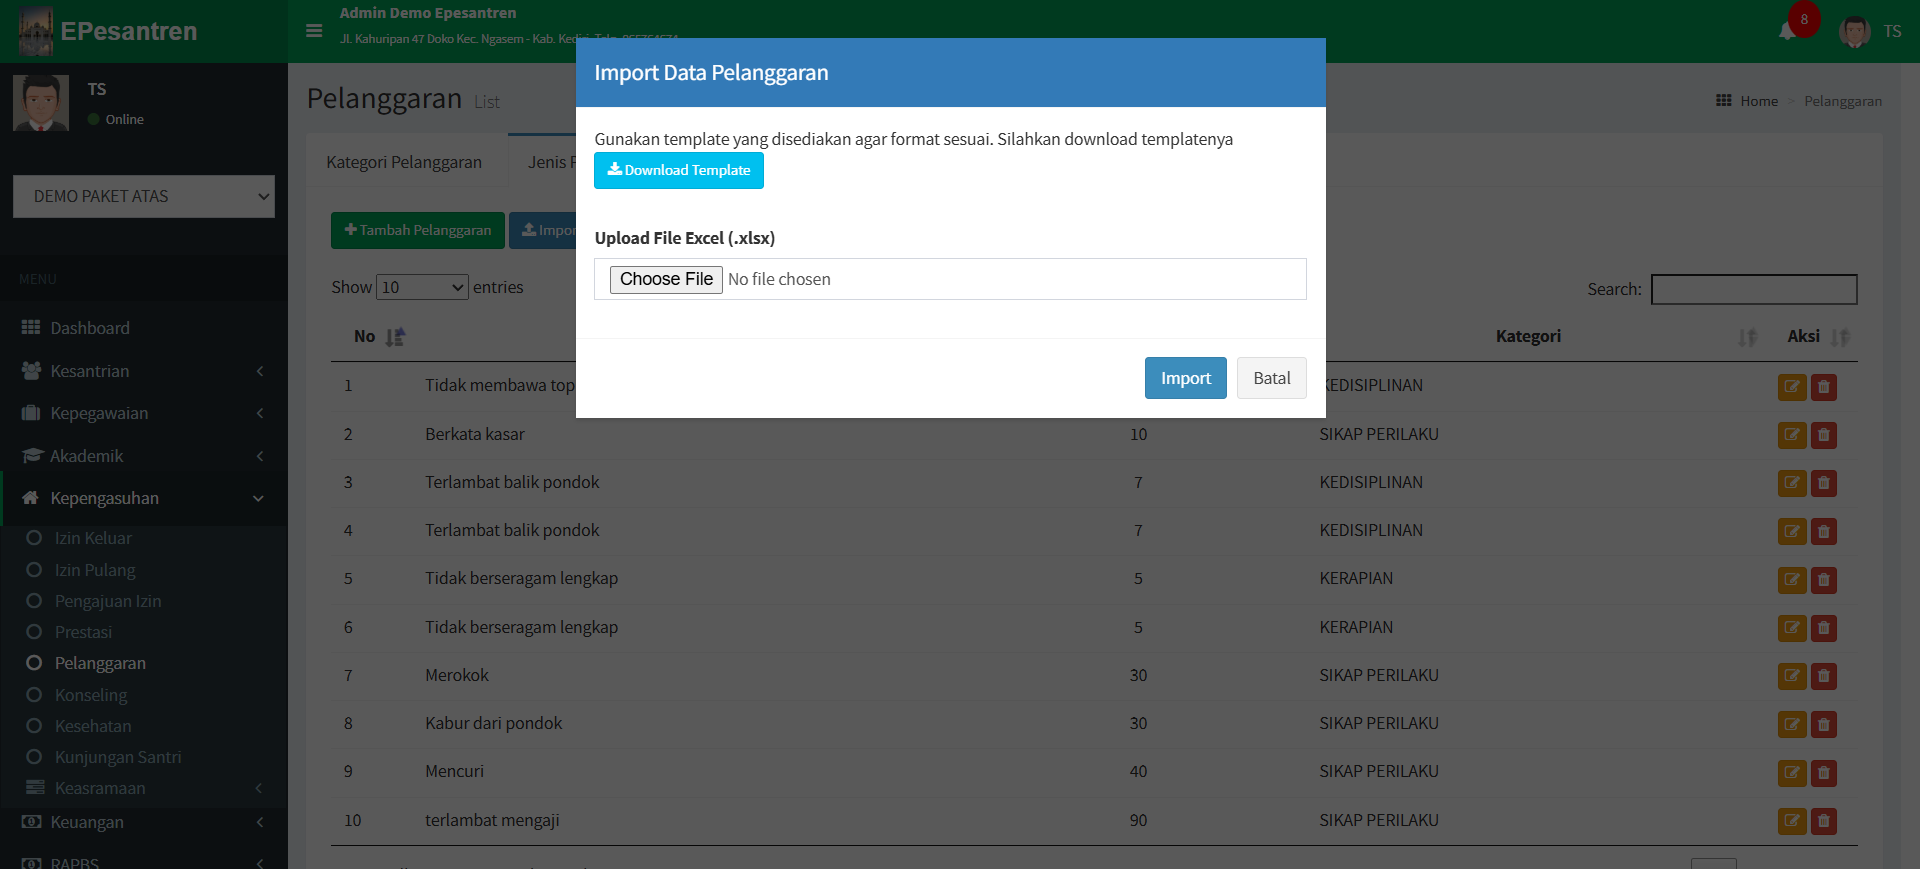Click the Download Template button
The height and width of the screenshot is (869, 1920).
pyautogui.click(x=678, y=170)
